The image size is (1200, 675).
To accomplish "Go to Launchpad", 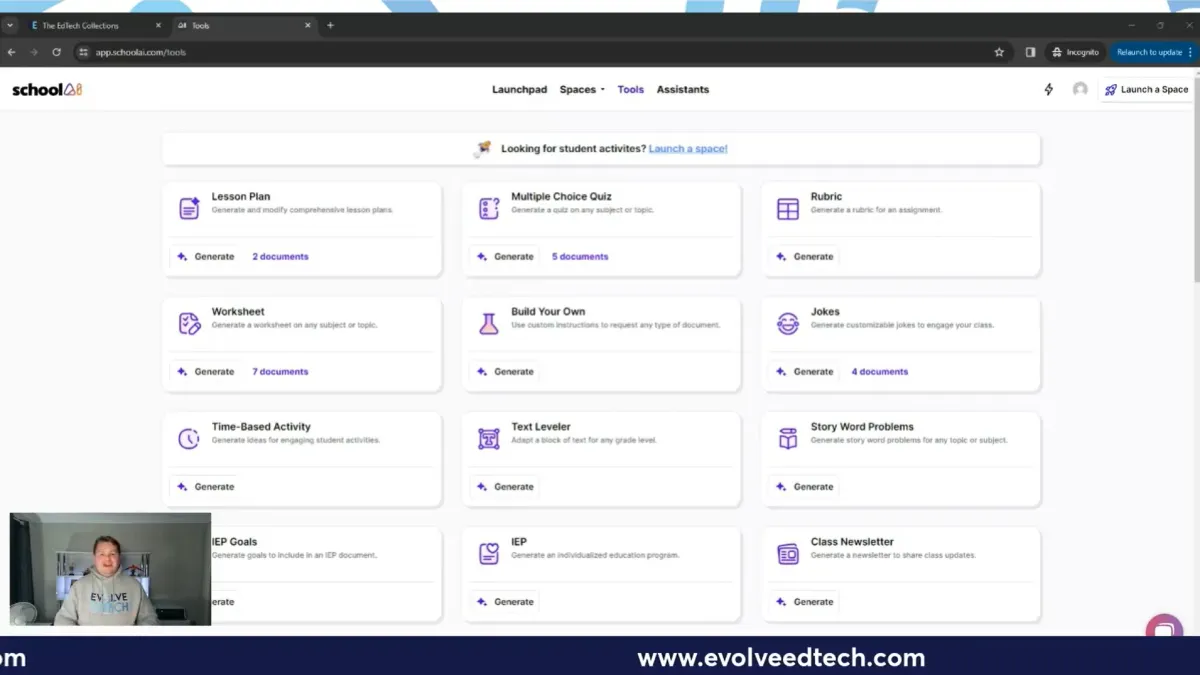I will pyautogui.click(x=519, y=89).
